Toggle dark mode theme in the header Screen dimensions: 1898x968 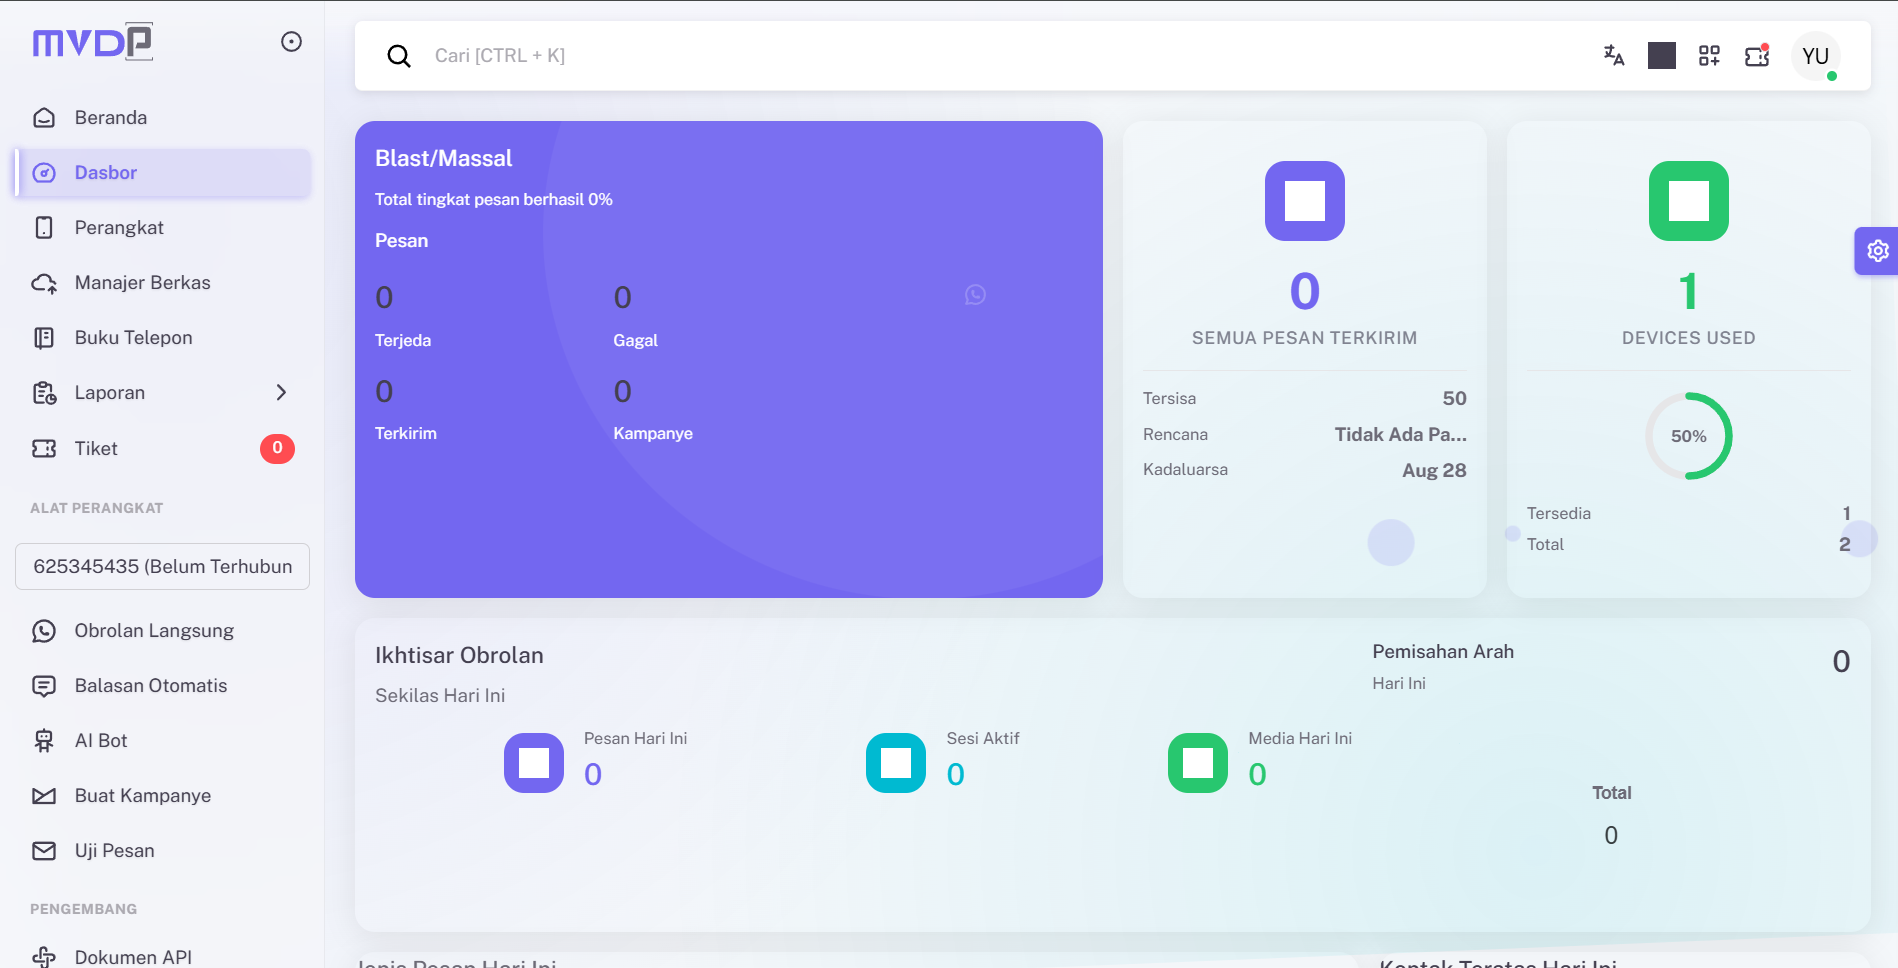click(x=1661, y=56)
